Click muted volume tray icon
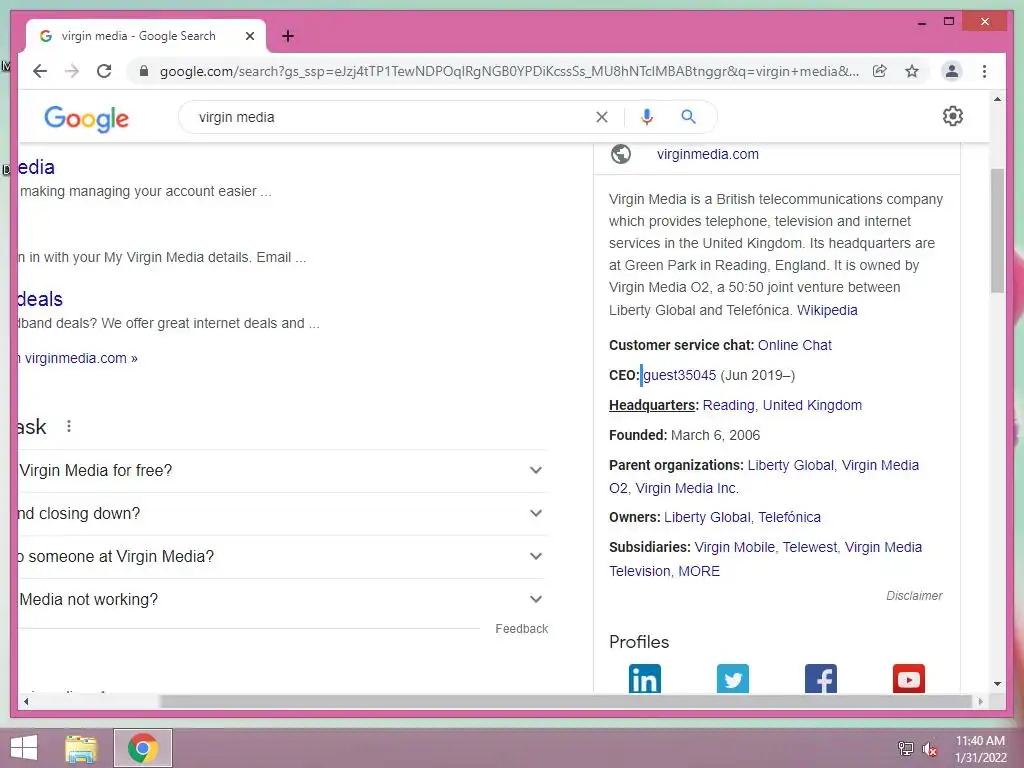The width and height of the screenshot is (1024, 768). tap(929, 749)
